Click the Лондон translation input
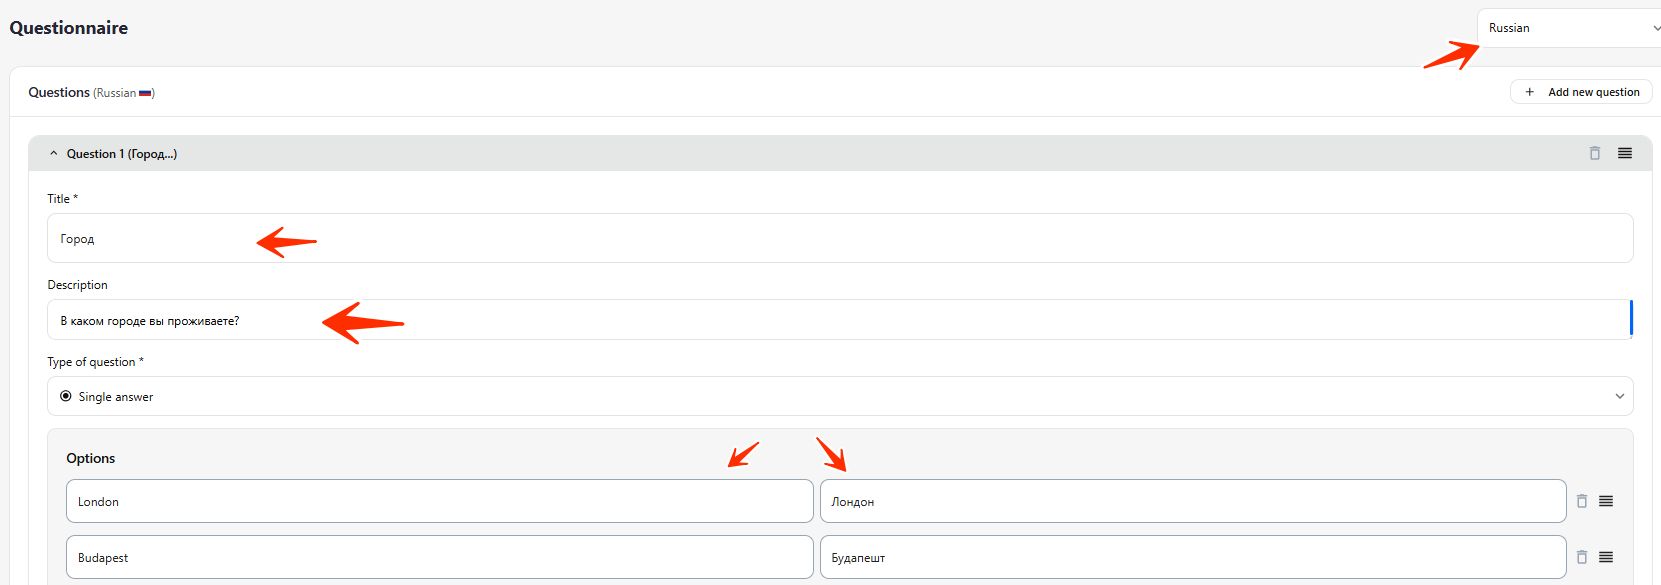This screenshot has height=585, width=1661. tap(1192, 501)
